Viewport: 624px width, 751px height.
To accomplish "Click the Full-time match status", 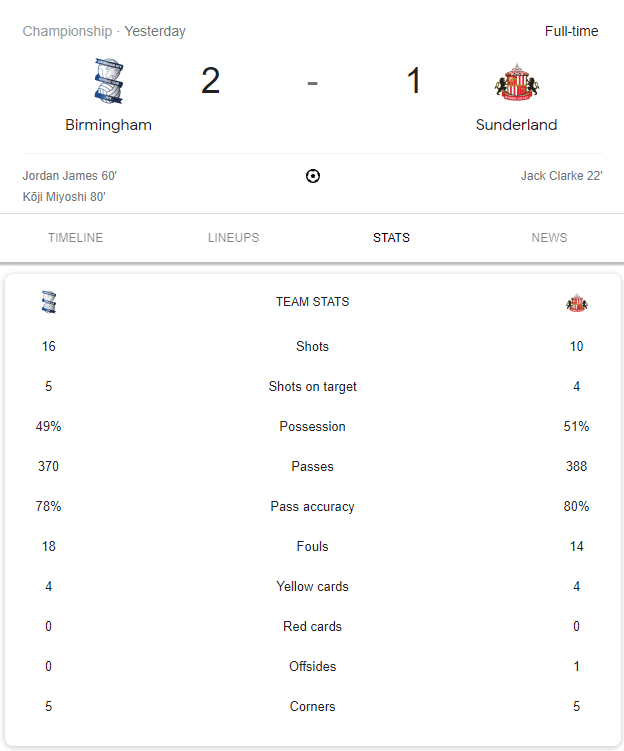I will pos(571,31).
